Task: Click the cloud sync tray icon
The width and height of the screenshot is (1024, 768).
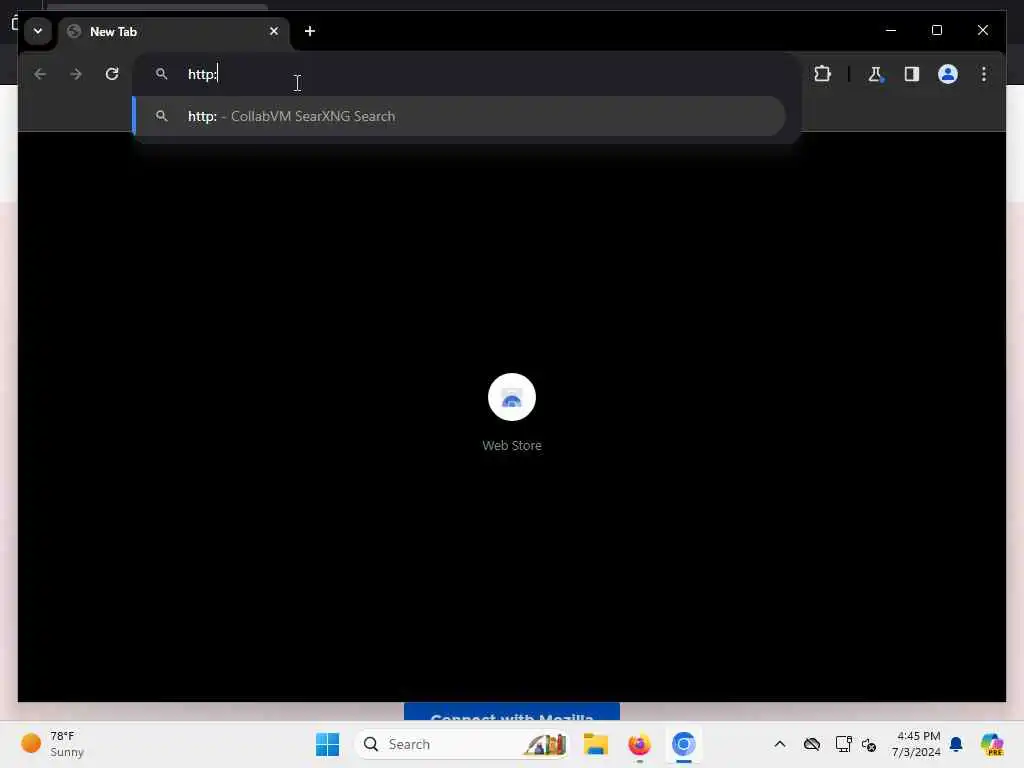Action: (x=812, y=744)
